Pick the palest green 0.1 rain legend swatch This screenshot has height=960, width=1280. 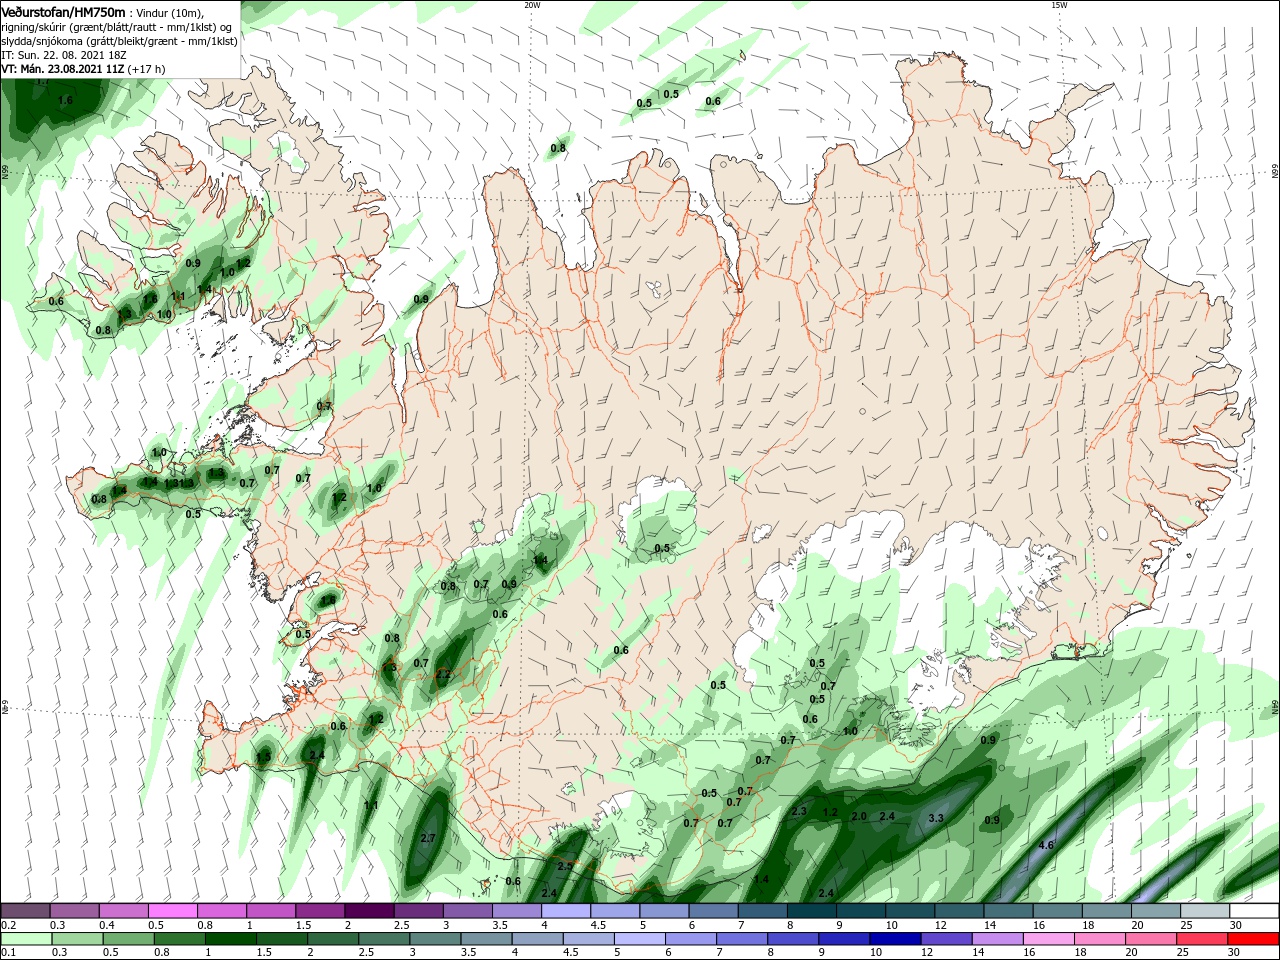(25, 939)
